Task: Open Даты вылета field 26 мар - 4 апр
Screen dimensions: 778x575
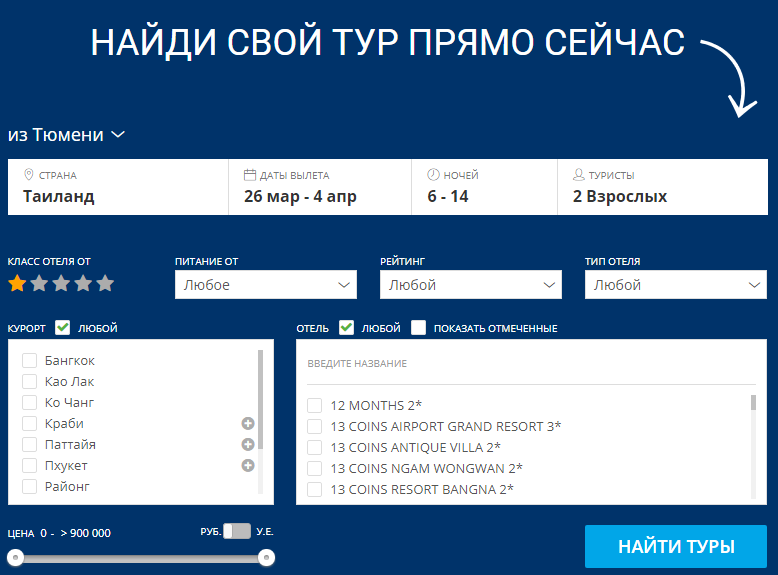Action: 320,187
